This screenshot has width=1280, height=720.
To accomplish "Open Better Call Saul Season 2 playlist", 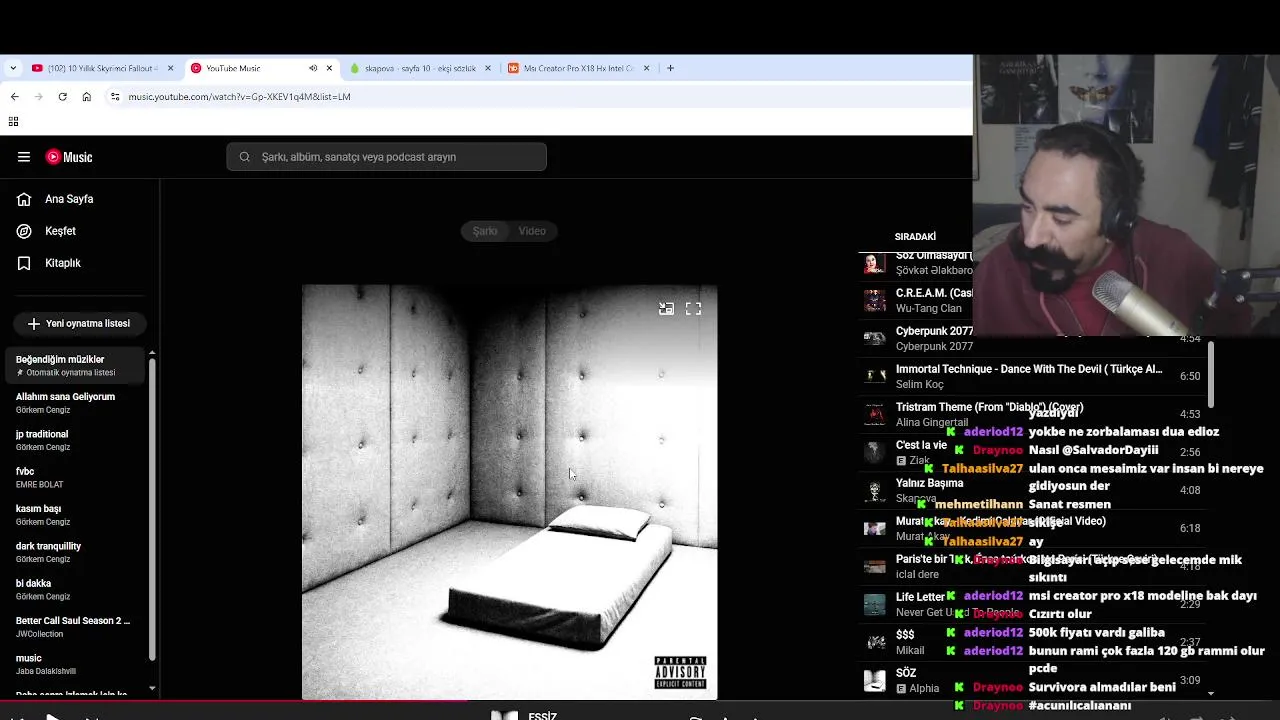I will pyautogui.click(x=75, y=627).
